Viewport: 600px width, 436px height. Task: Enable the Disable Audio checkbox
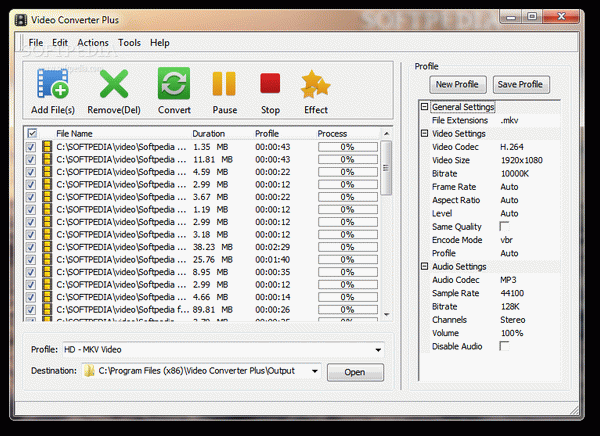[504, 346]
